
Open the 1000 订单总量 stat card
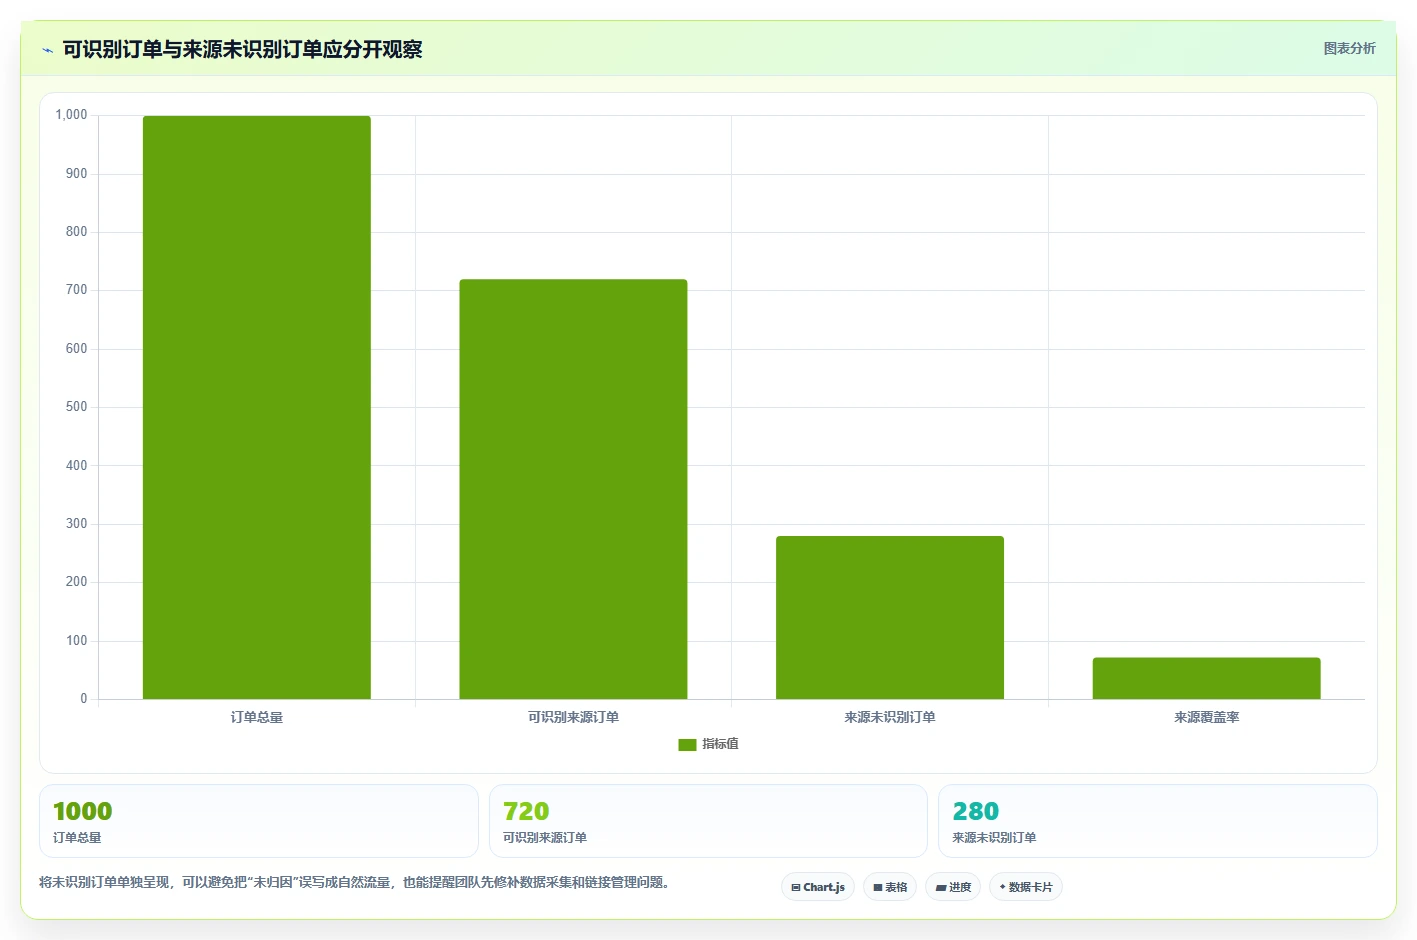[259, 821]
